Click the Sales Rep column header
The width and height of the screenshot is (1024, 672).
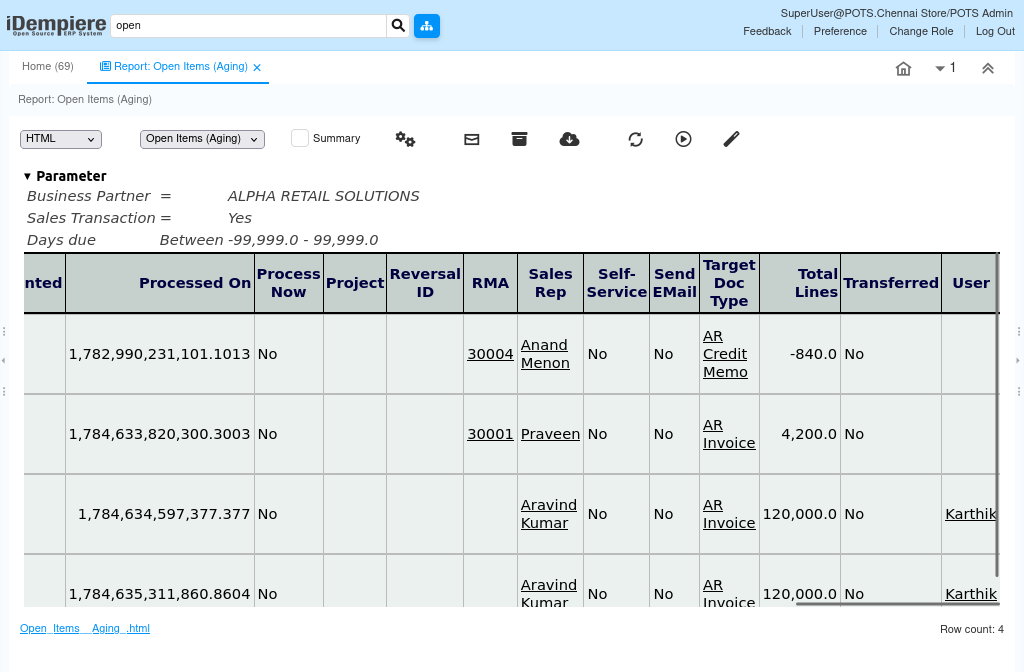pos(551,283)
